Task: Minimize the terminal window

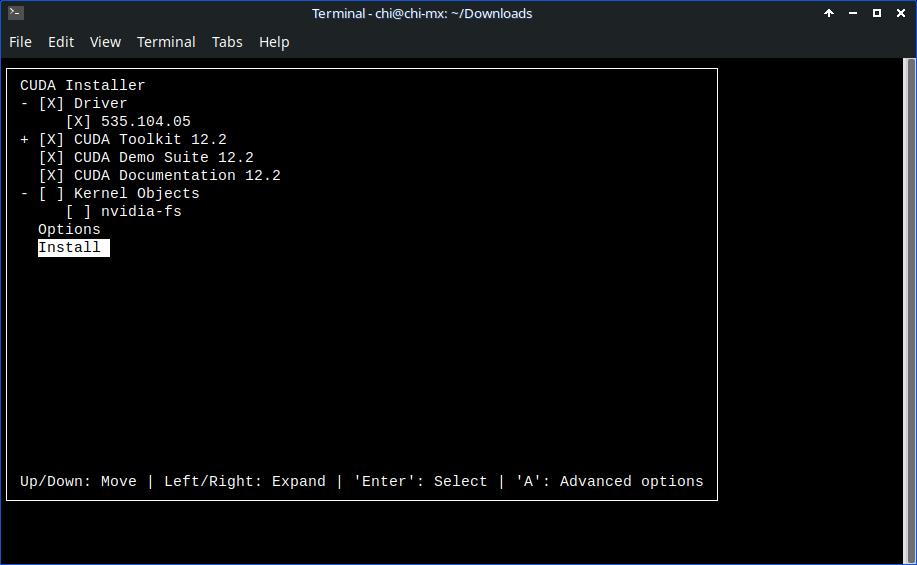Action: coord(853,13)
